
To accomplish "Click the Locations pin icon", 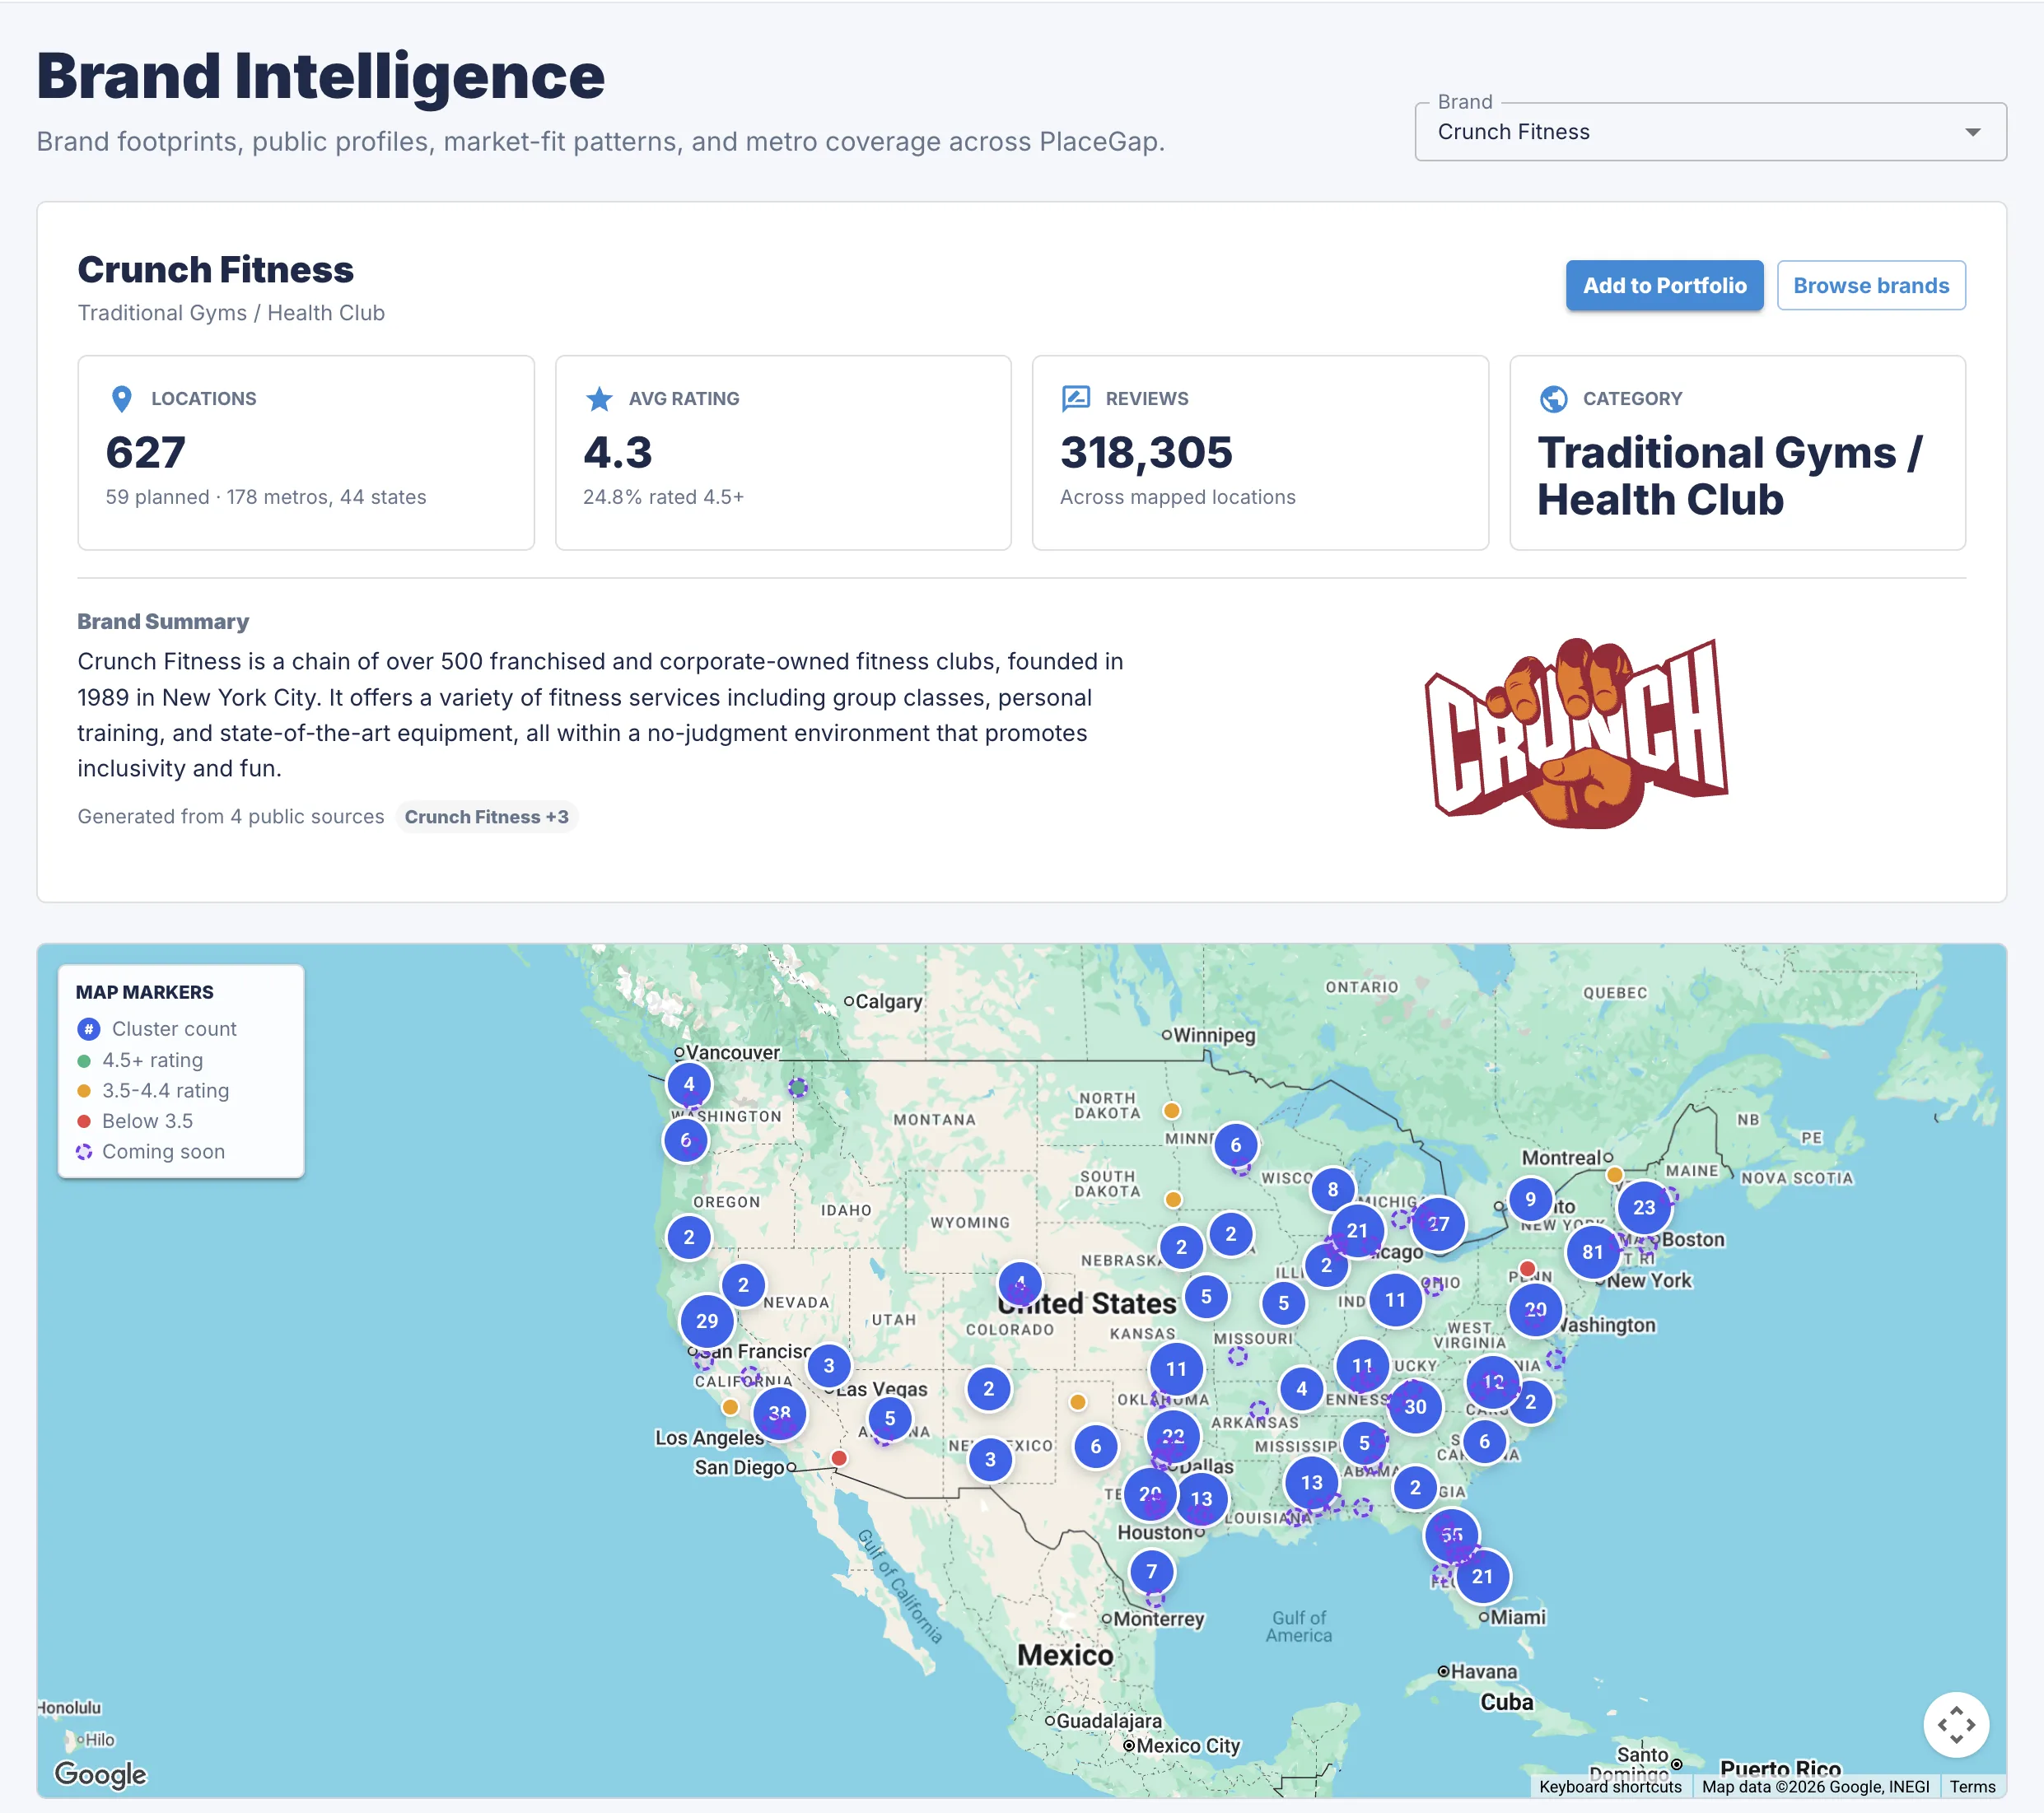I will 122,399.
